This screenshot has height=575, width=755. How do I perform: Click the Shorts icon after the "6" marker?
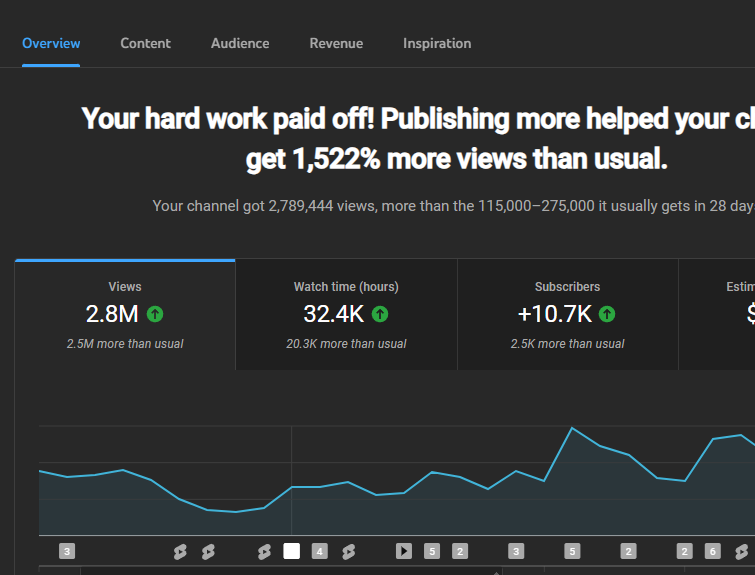tap(742, 551)
